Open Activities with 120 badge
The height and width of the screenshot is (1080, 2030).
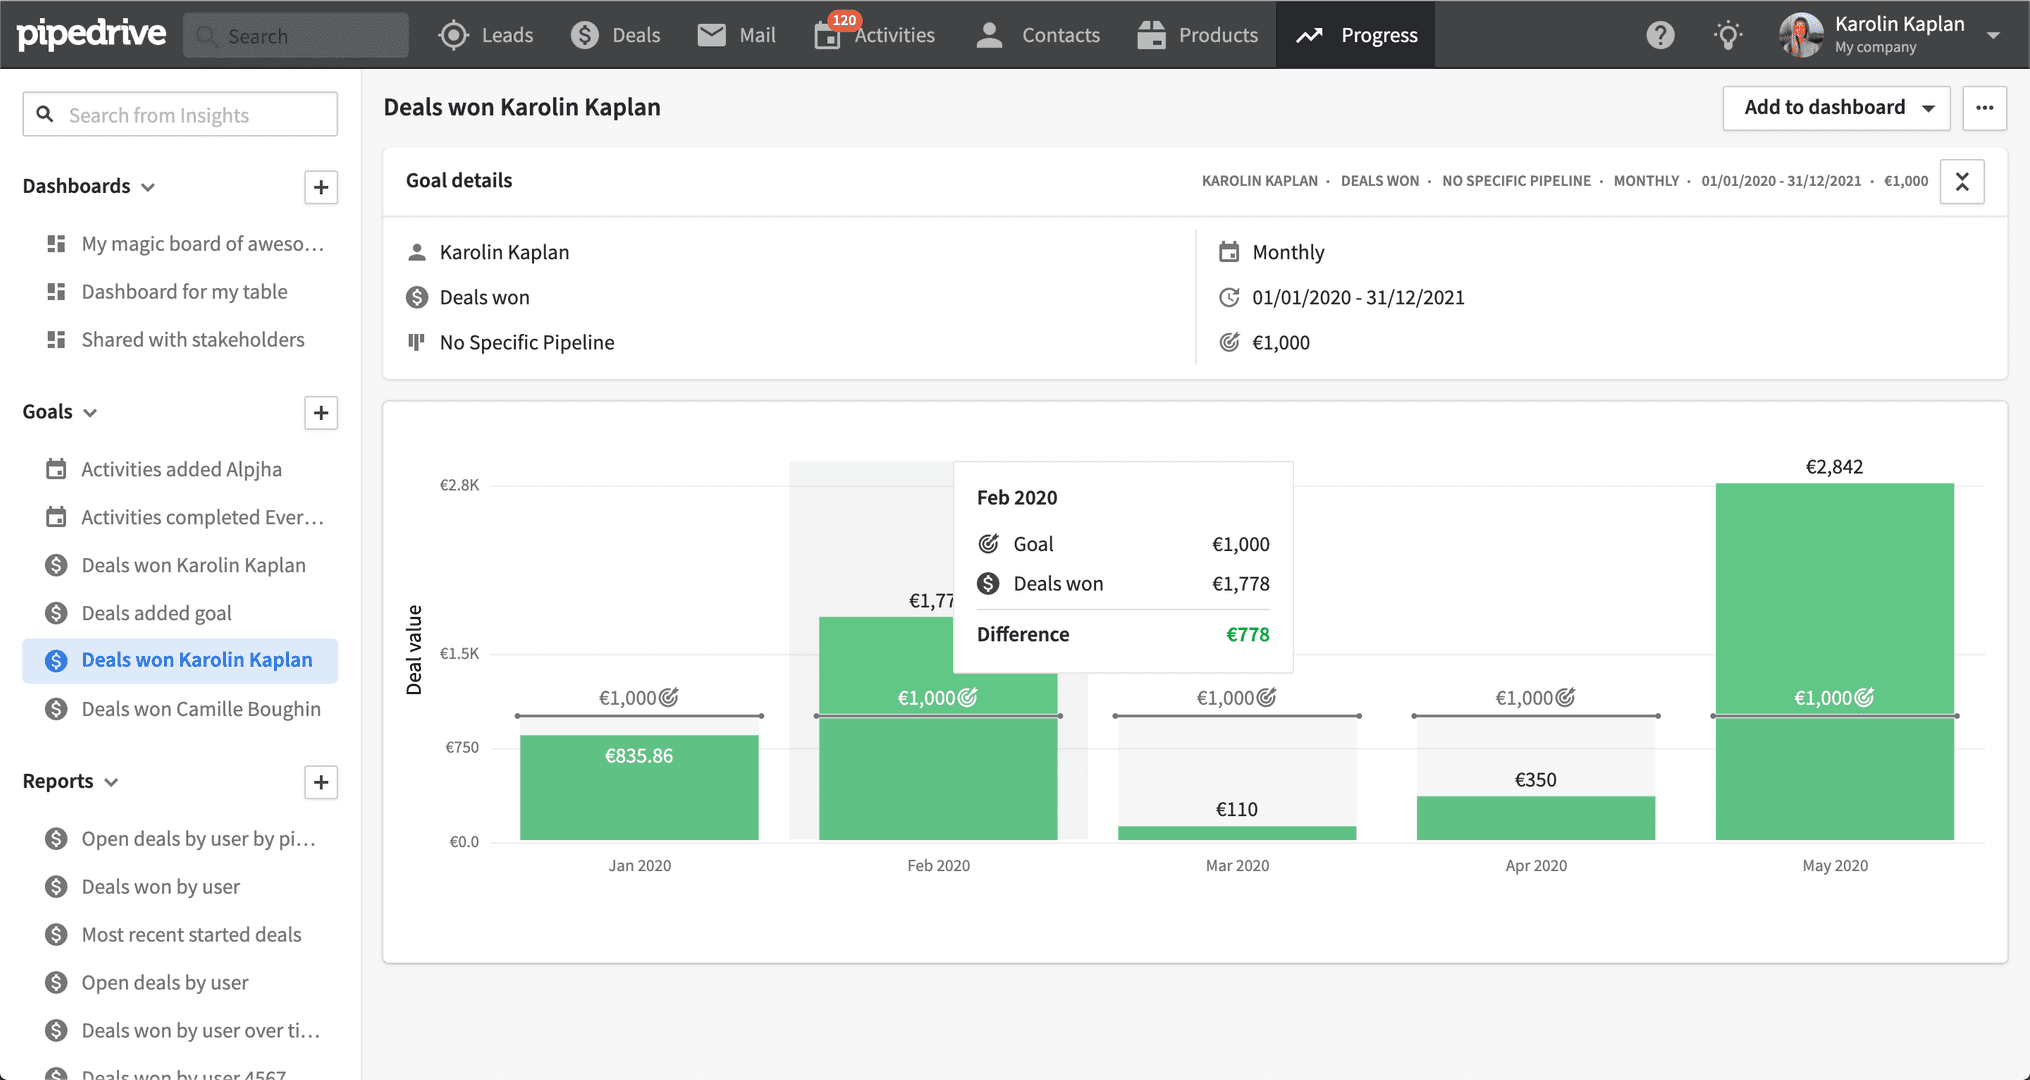coord(874,35)
